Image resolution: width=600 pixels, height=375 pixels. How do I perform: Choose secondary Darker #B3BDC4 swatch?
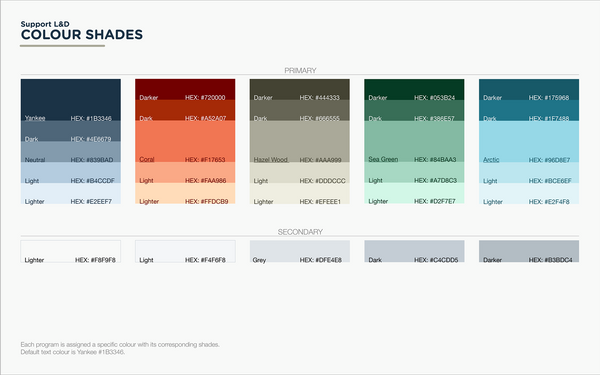click(529, 251)
